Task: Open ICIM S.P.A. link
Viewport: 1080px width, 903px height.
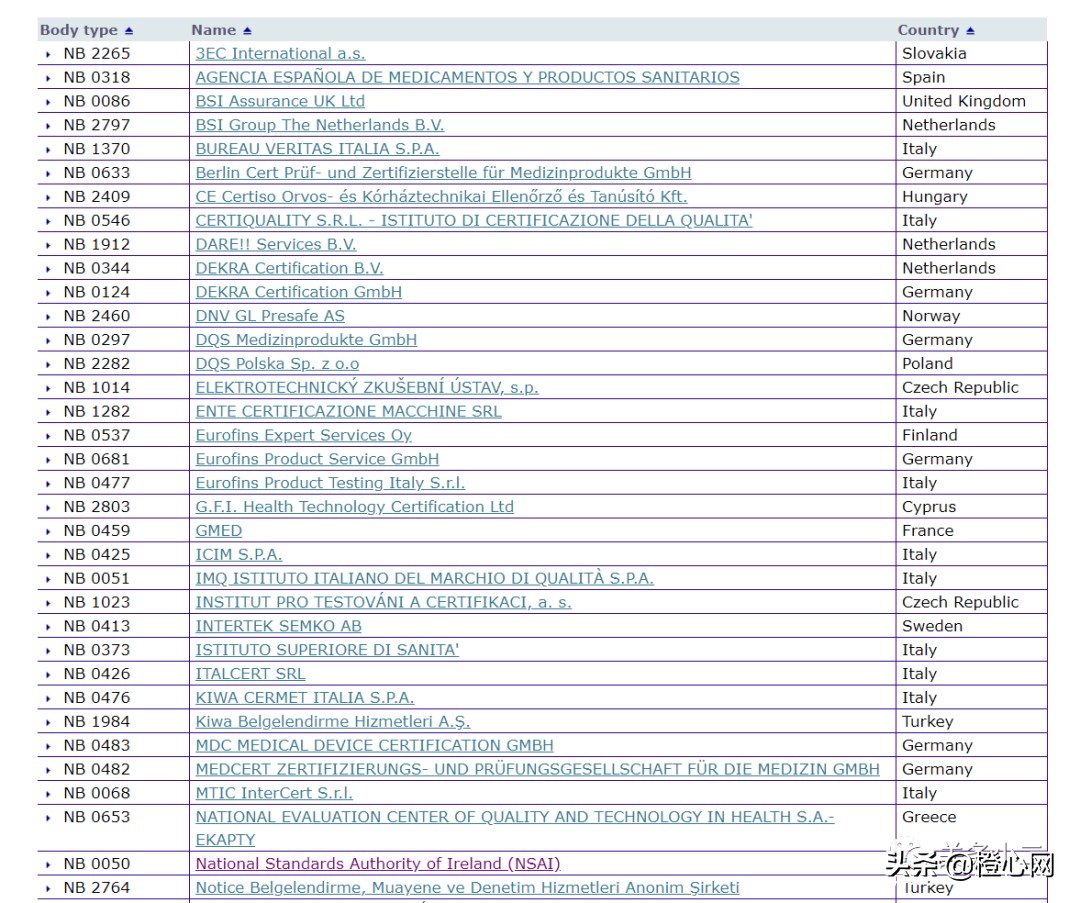Action: 239,554
